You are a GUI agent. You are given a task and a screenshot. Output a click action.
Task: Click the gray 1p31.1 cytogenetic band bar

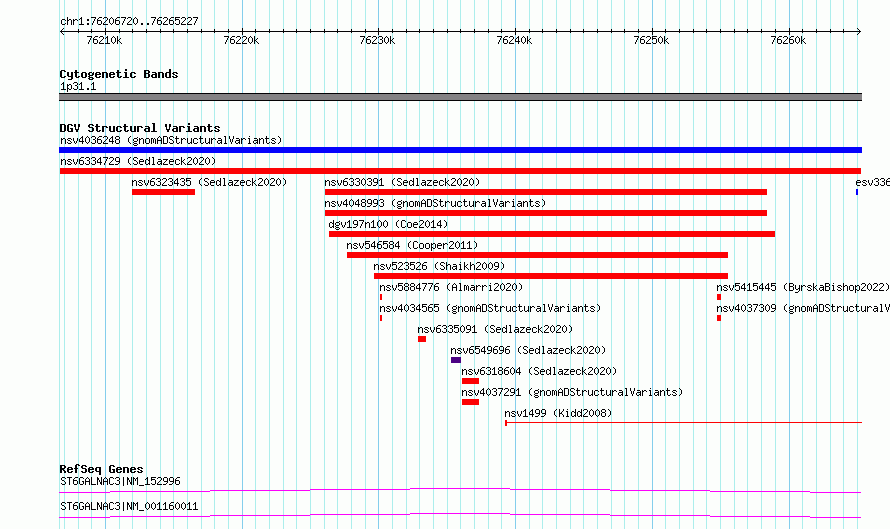[x=460, y=97]
